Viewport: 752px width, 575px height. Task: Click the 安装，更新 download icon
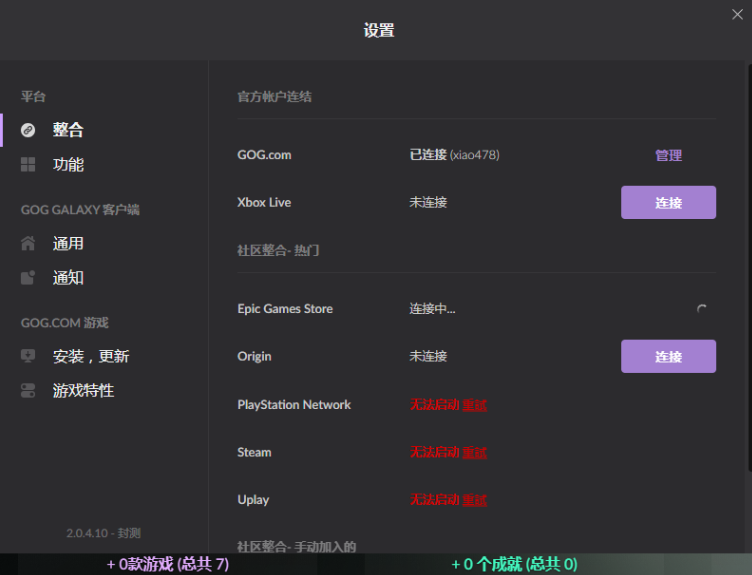[x=28, y=356]
